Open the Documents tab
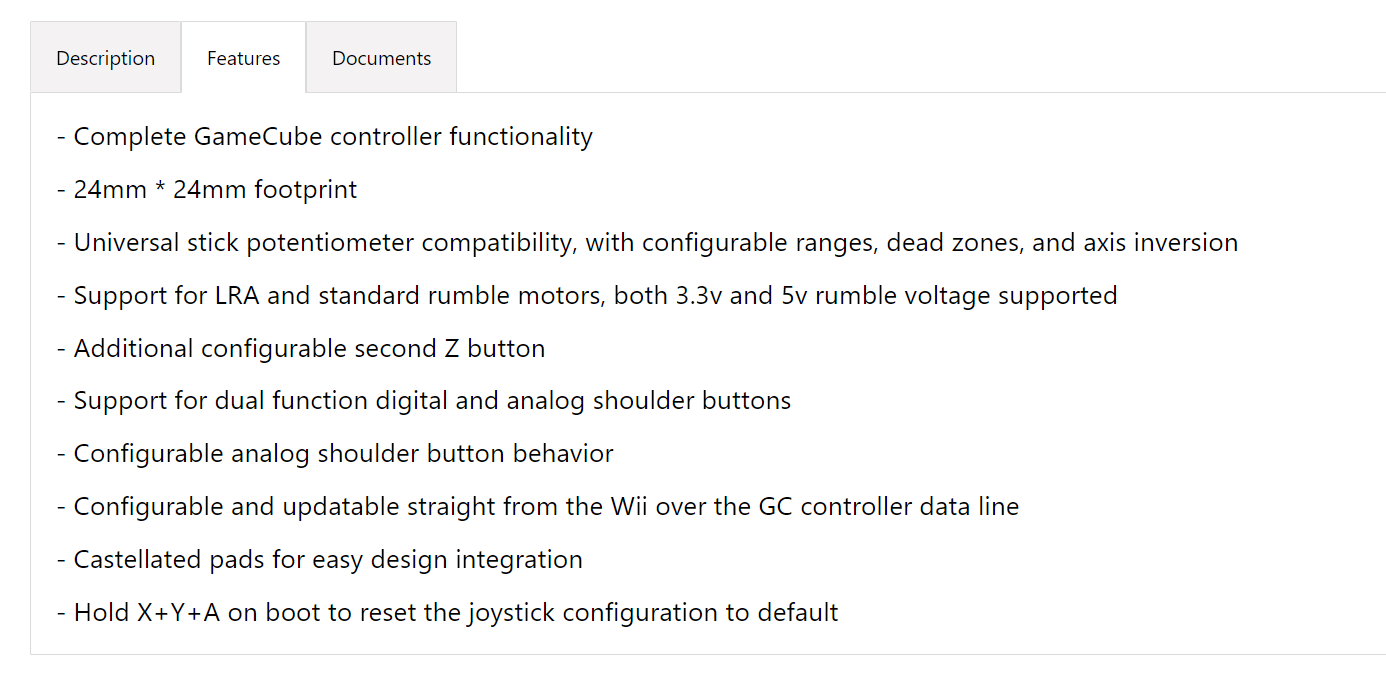Image resolution: width=1386 pixels, height=695 pixels. click(381, 58)
